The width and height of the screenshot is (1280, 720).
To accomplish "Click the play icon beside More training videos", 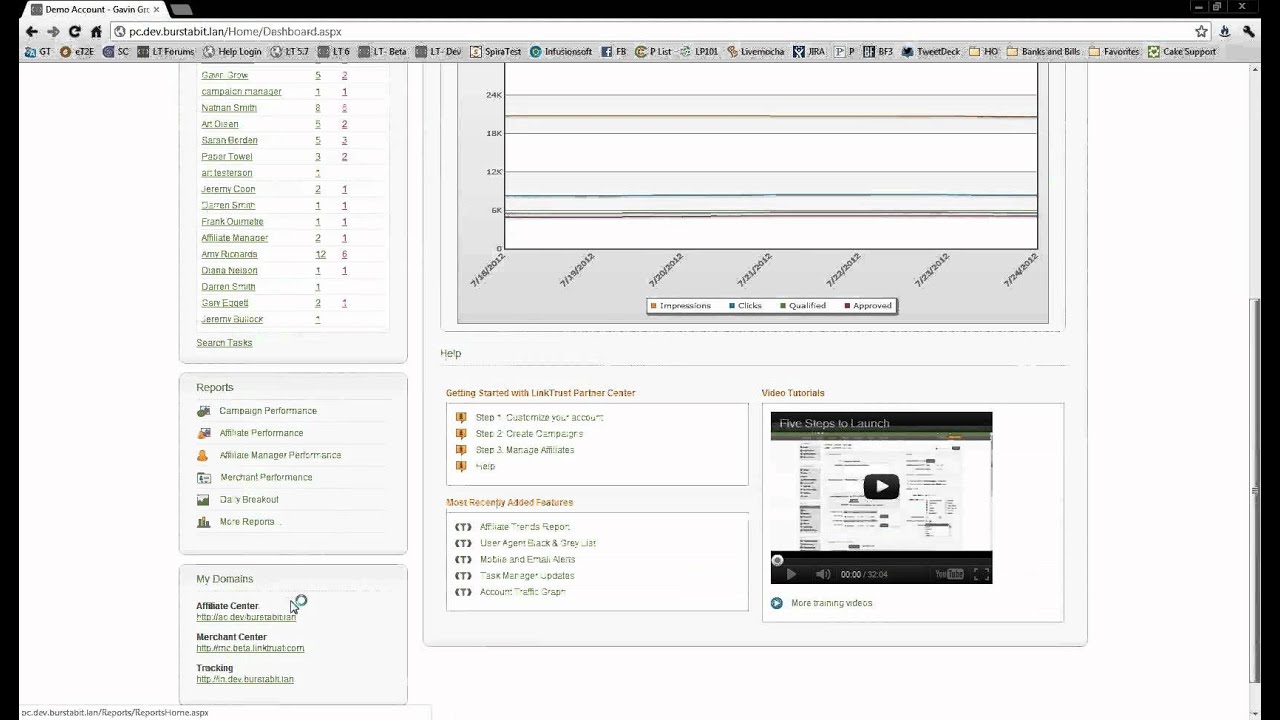I will coord(777,603).
